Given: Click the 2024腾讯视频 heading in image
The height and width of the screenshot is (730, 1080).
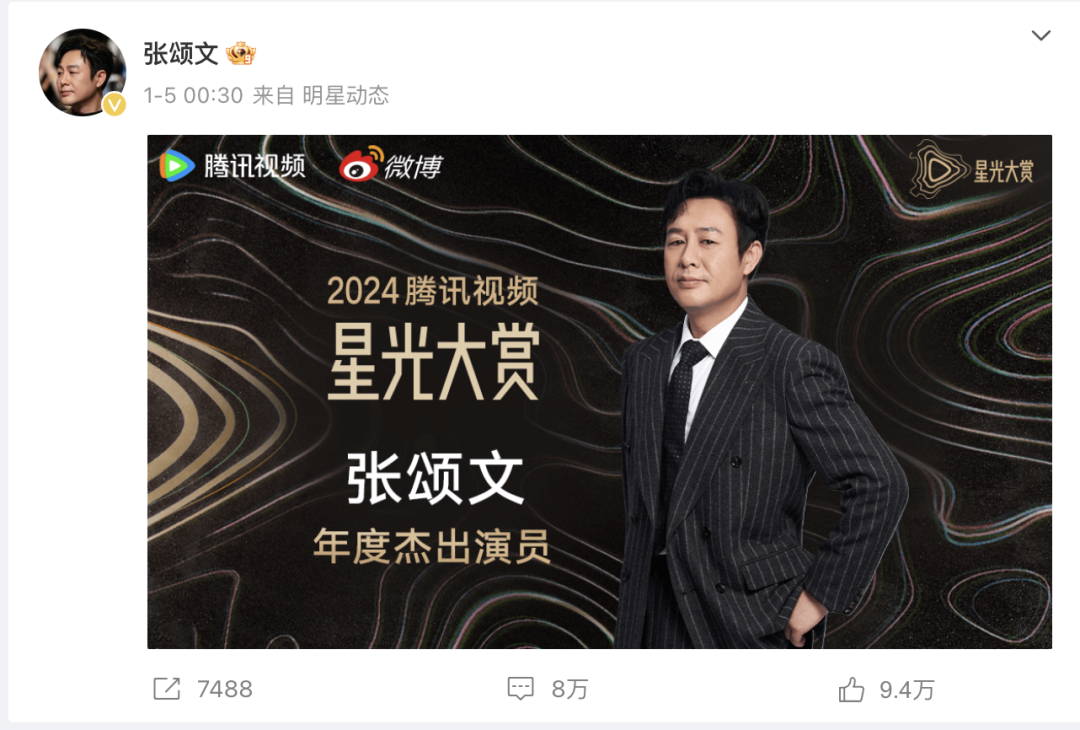Looking at the screenshot, I should 433,291.
